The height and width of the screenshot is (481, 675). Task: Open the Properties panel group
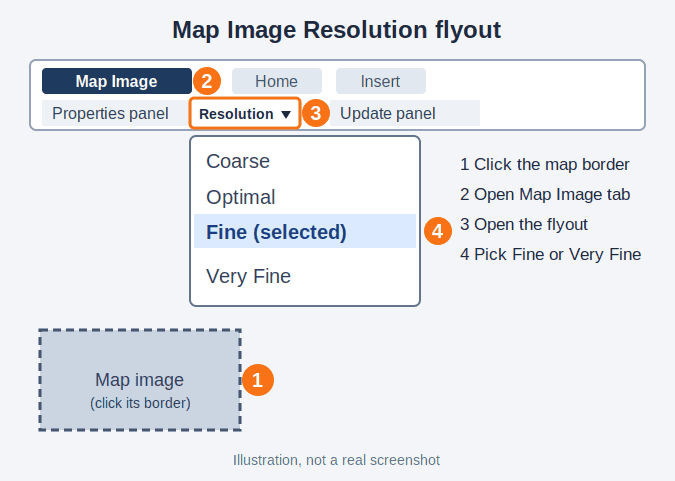pos(115,113)
